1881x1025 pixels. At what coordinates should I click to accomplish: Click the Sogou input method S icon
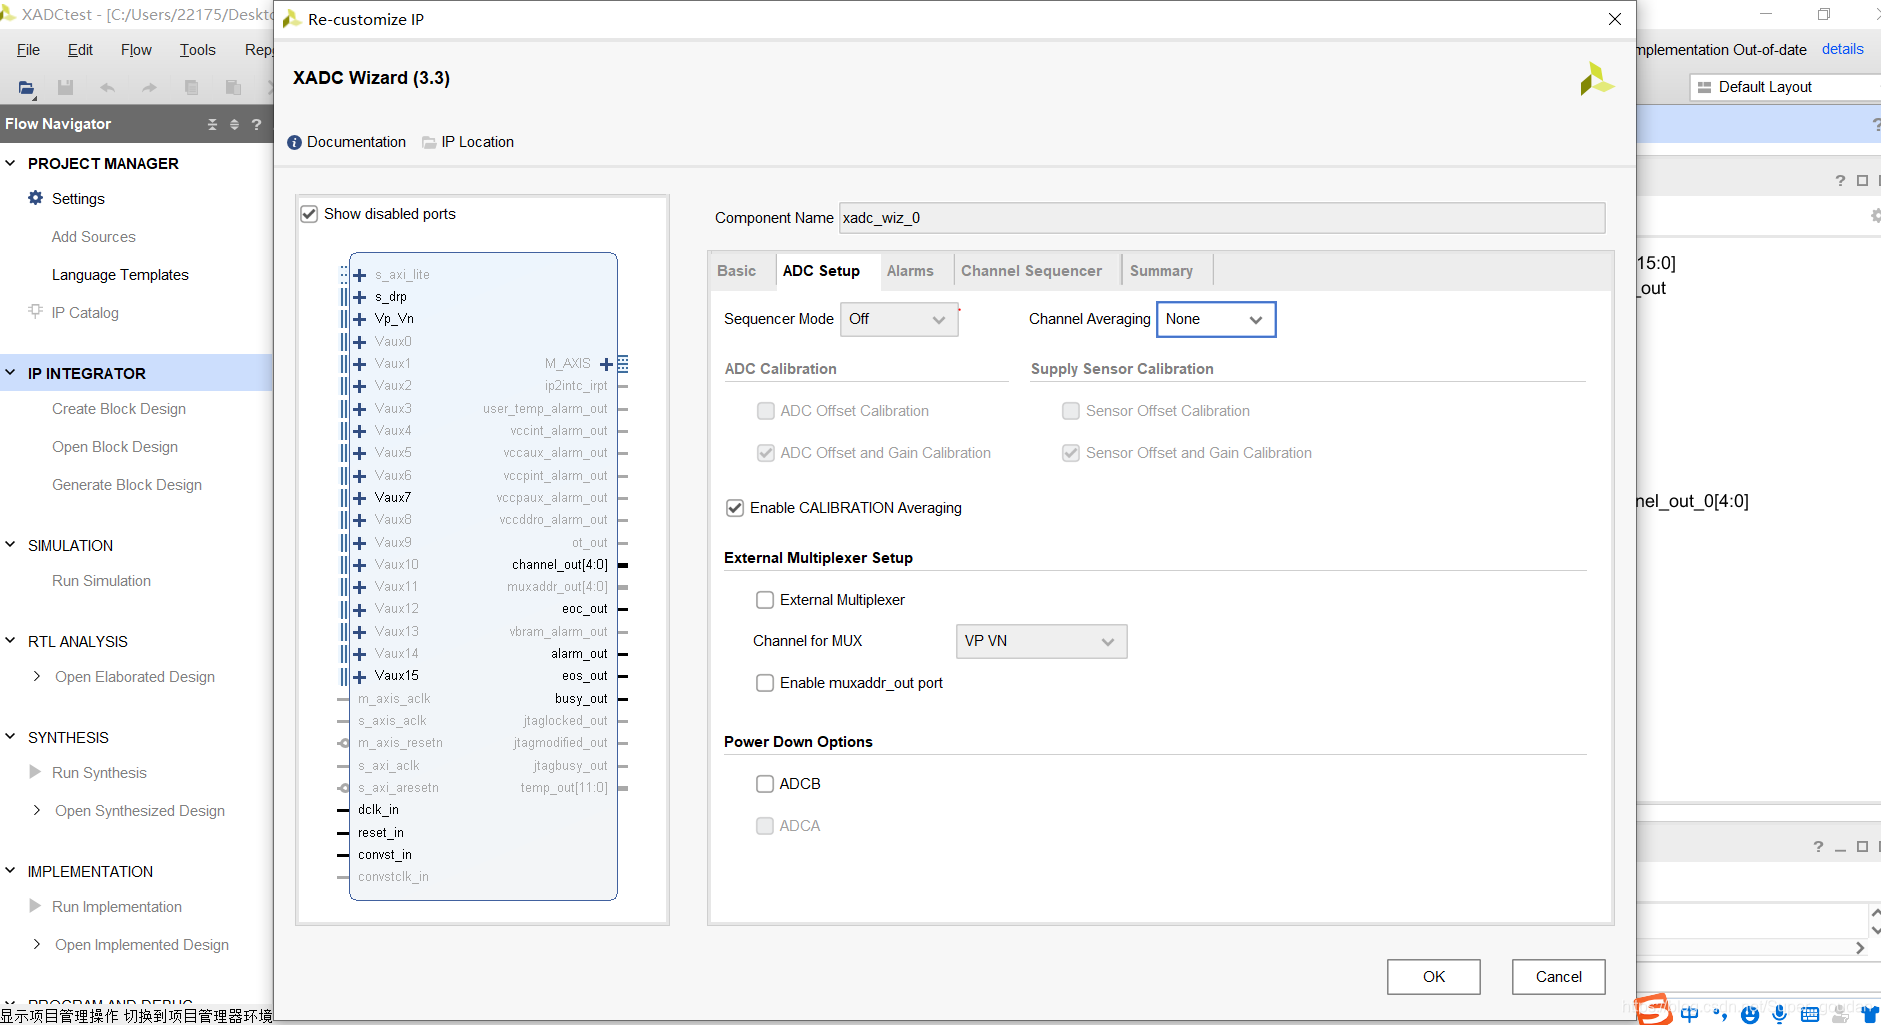(x=1654, y=1009)
